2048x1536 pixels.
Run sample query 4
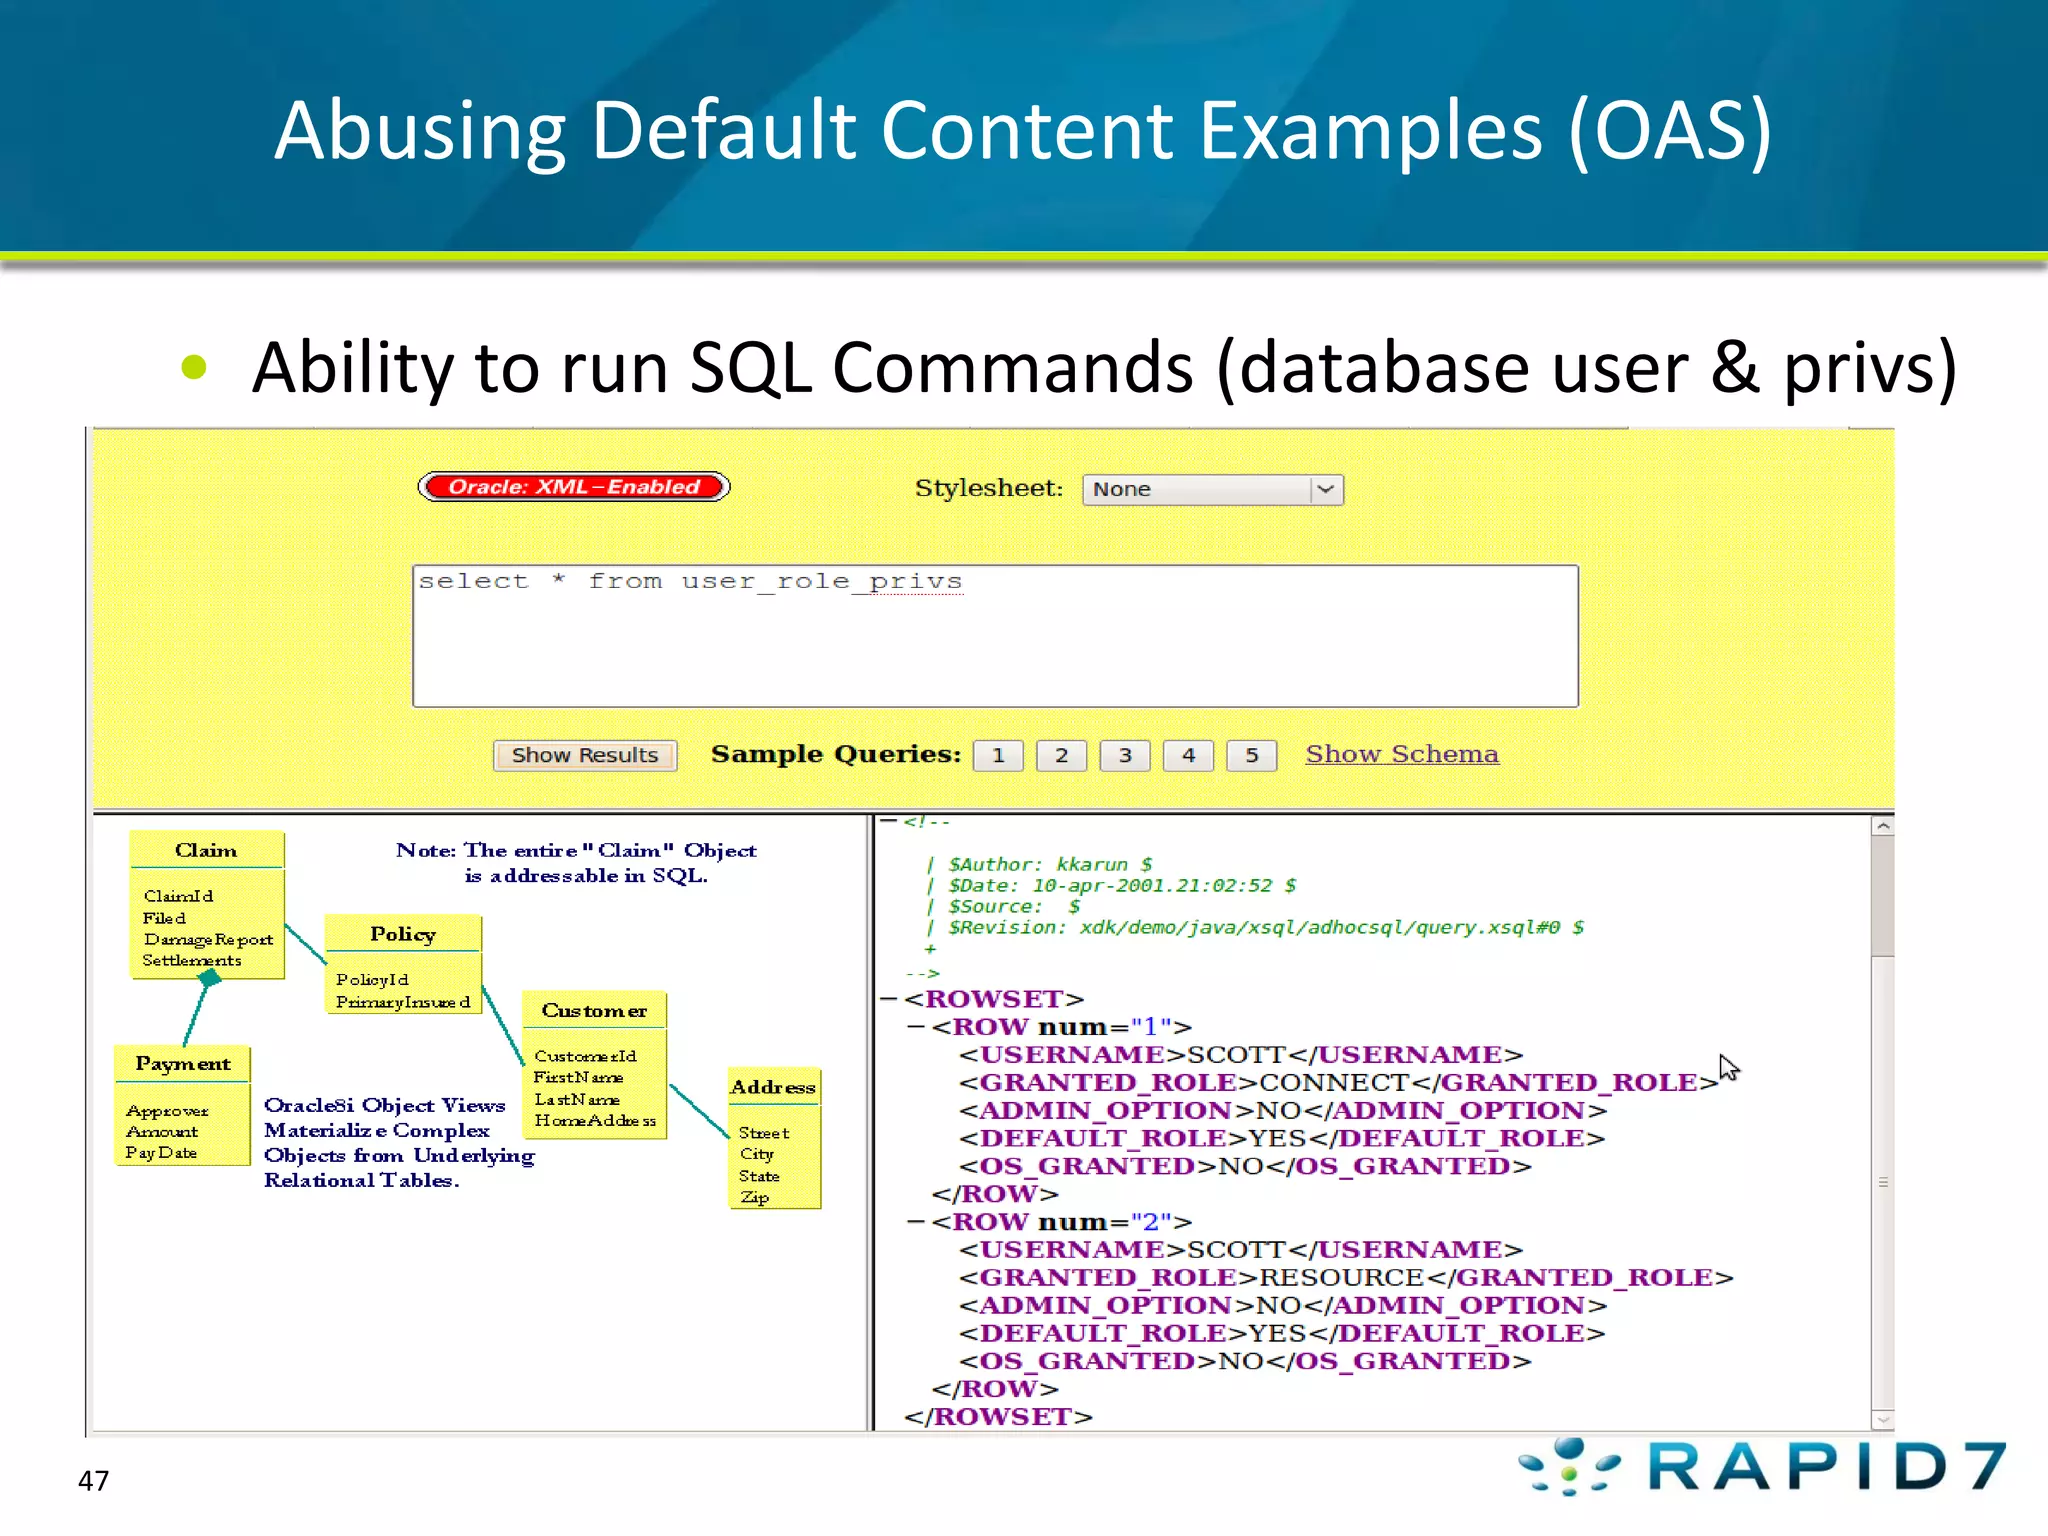(1188, 755)
